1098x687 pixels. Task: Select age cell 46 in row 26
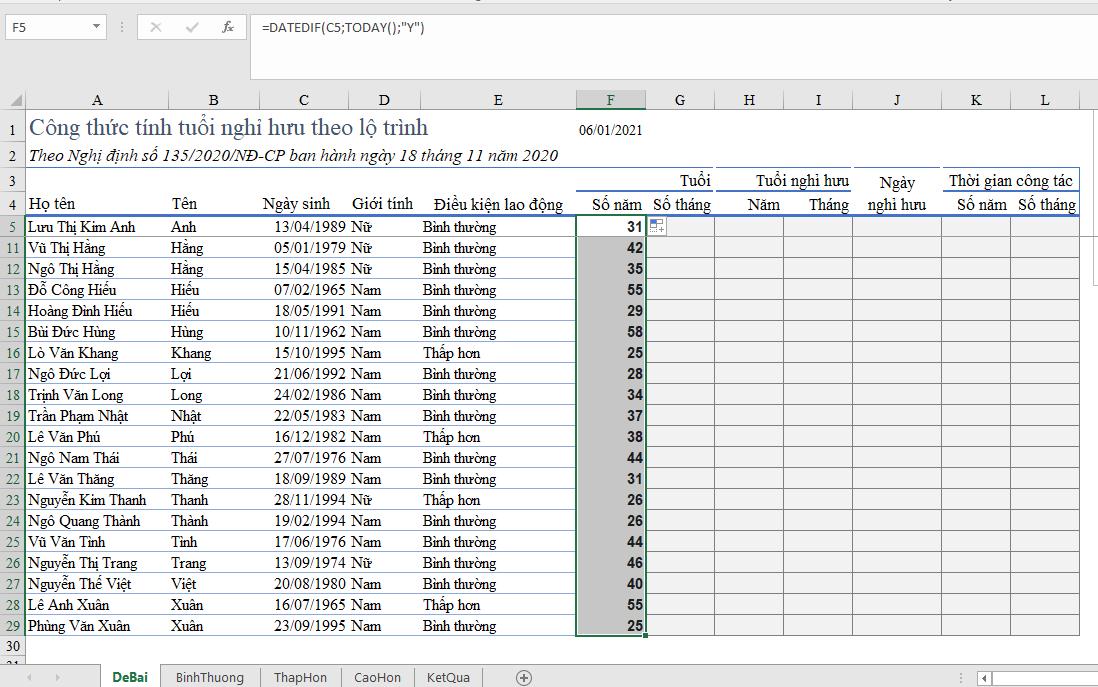point(611,563)
